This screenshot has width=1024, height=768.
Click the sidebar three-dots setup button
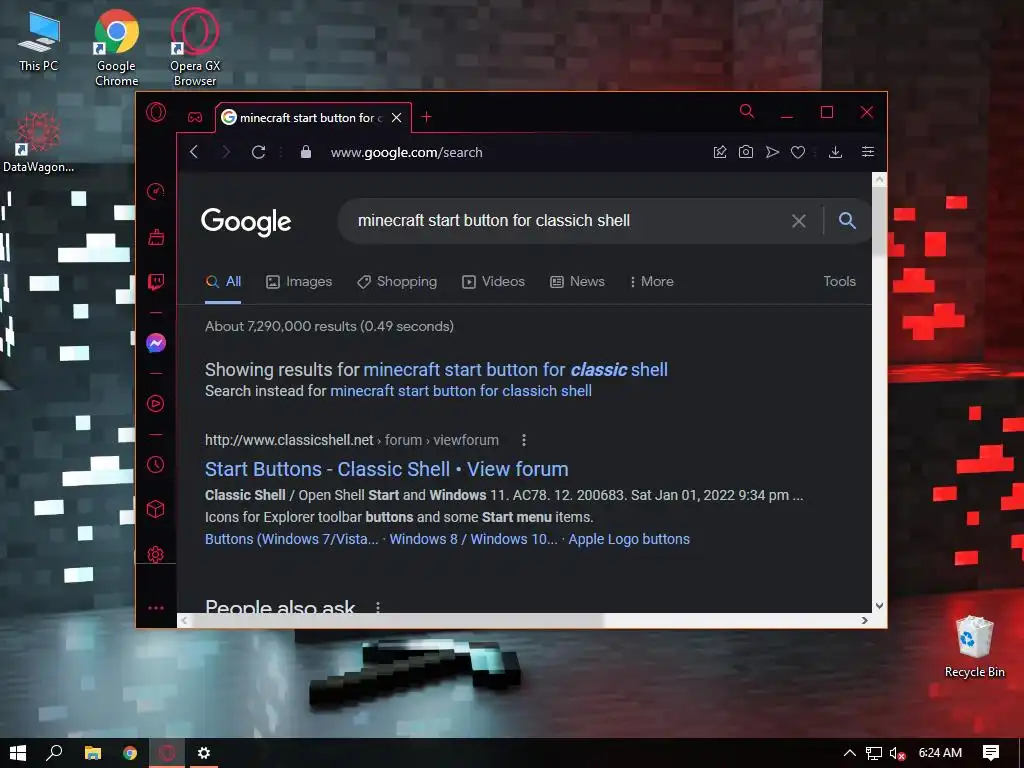click(155, 608)
